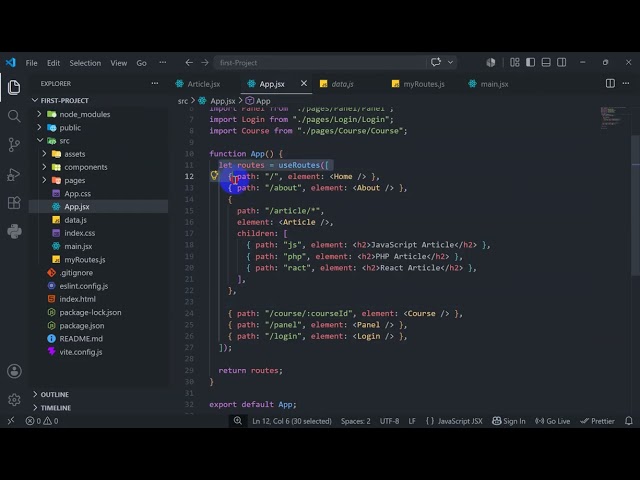Open the Search view in activity bar
640x480 pixels.
click(14, 116)
